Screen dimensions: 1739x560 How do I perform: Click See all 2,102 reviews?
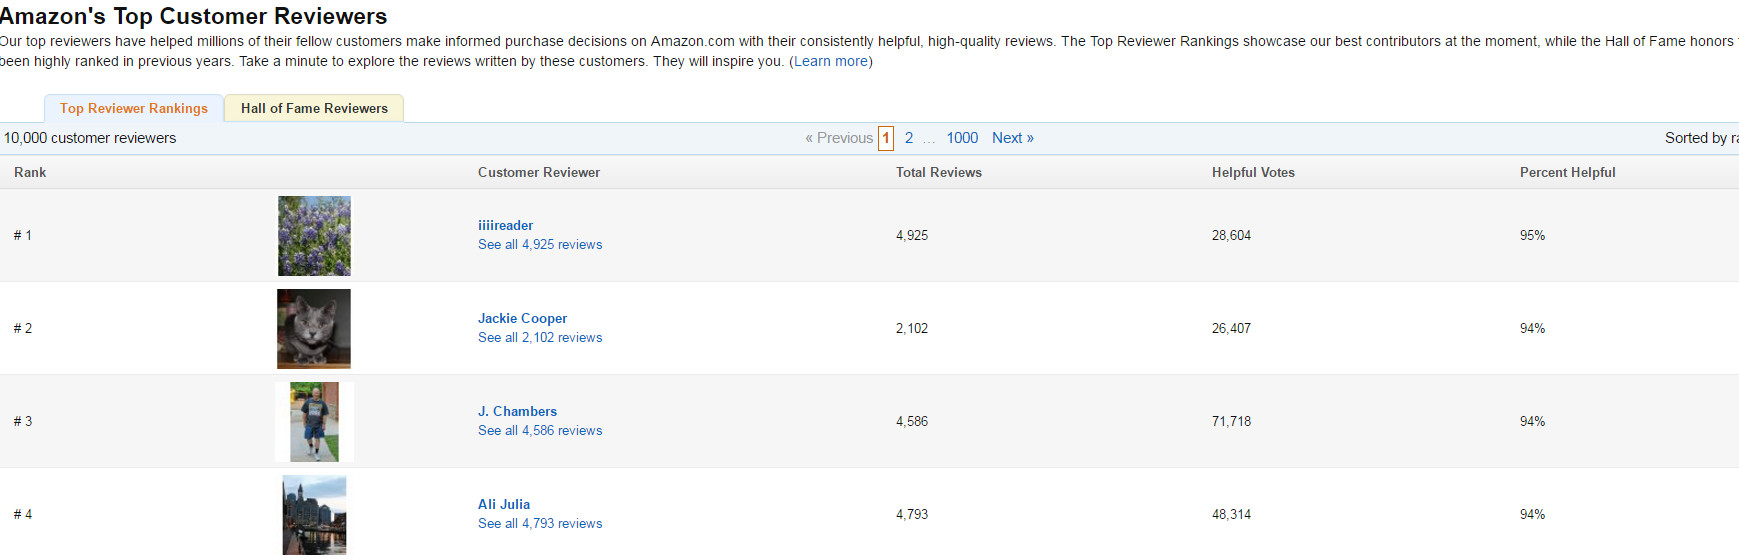tap(540, 337)
